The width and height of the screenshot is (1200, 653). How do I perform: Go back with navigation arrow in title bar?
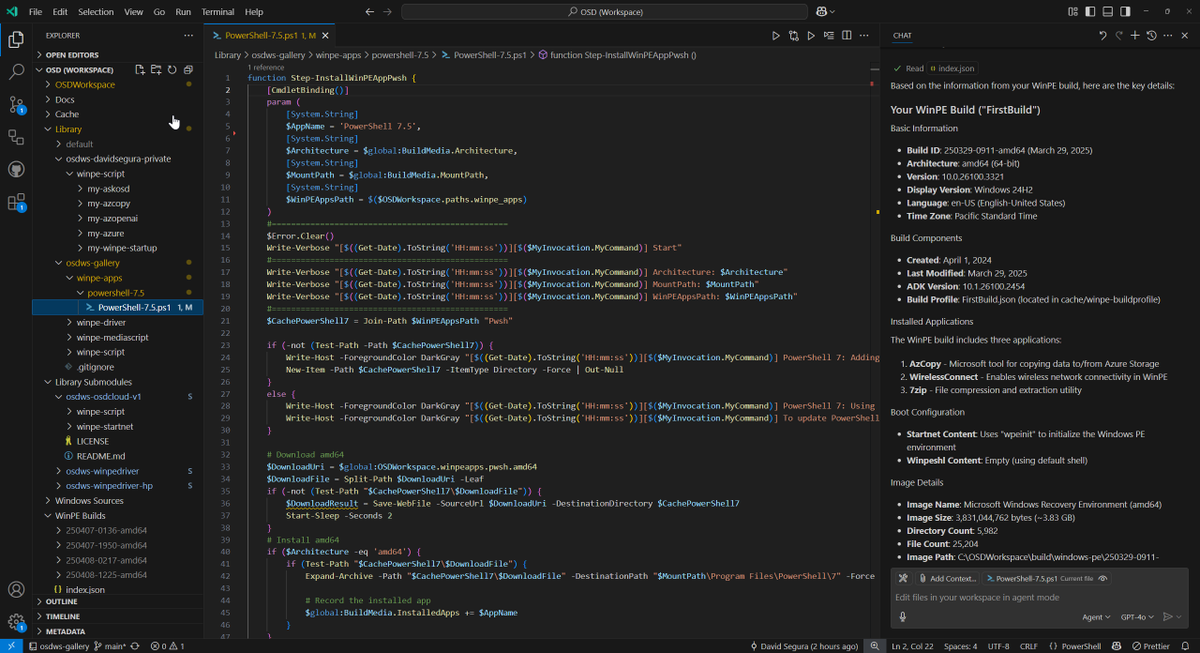click(370, 12)
